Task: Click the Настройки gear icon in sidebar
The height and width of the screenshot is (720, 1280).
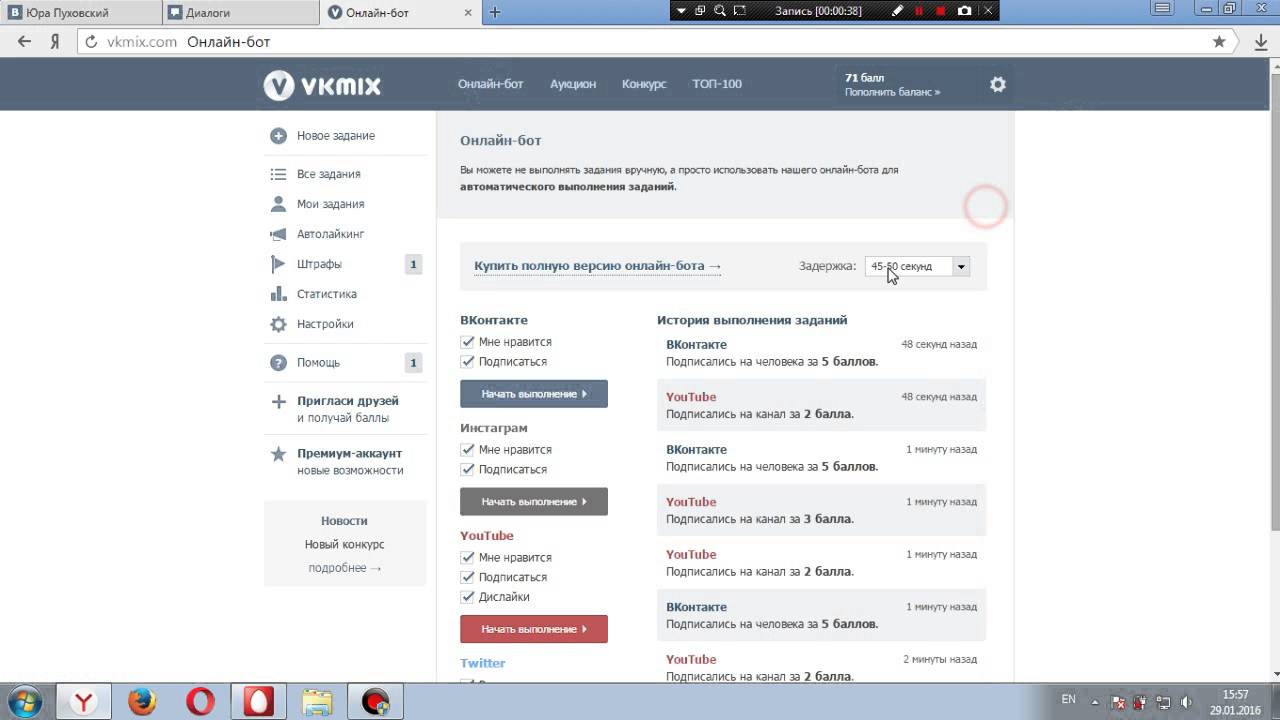Action: (x=278, y=324)
